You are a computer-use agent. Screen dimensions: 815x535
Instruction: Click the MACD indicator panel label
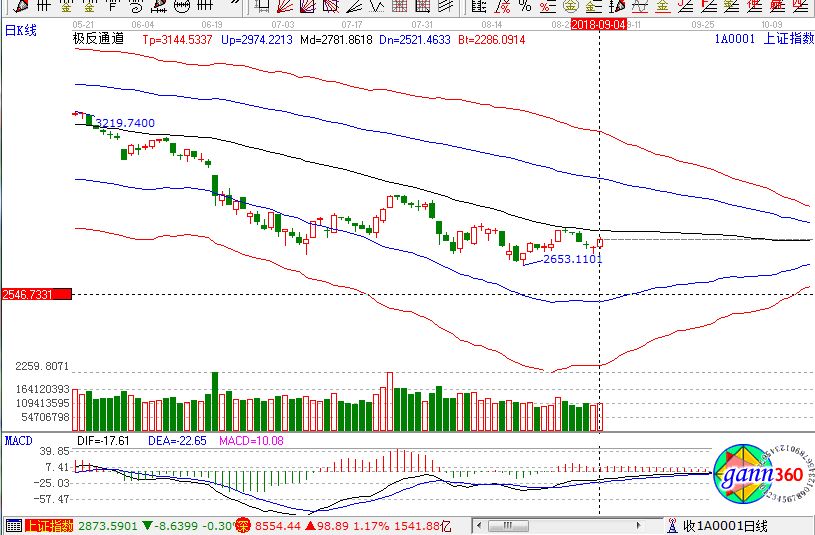(19, 440)
